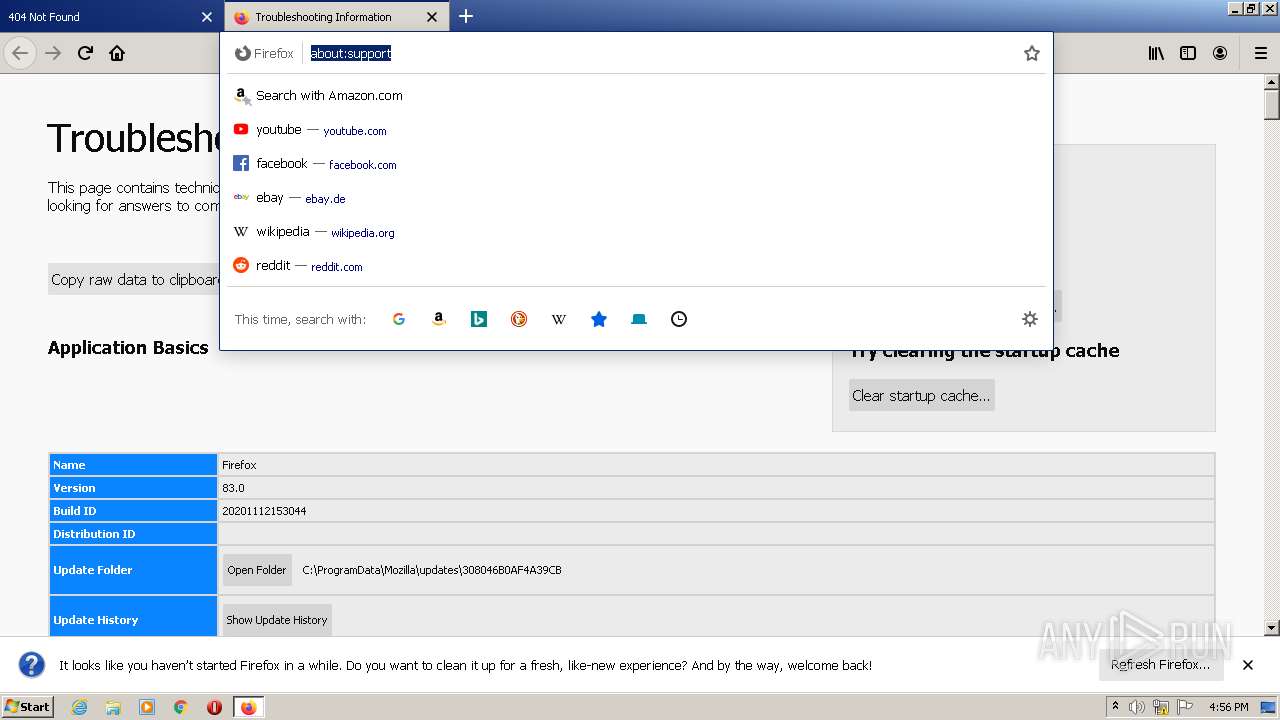Image resolution: width=1280 pixels, height=720 pixels.
Task: Dismiss the refresh Firefox notification bar
Action: (x=1248, y=665)
